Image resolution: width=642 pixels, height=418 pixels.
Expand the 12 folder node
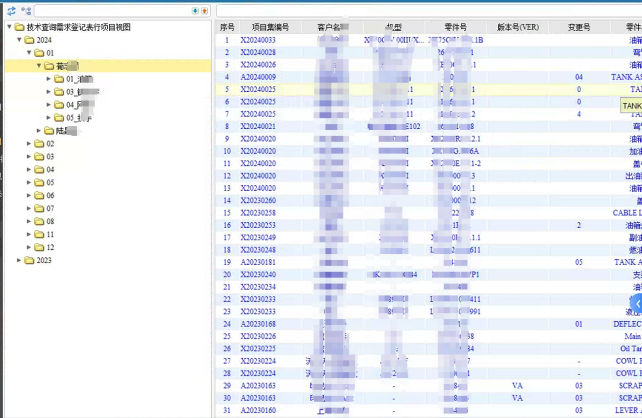click(29, 247)
